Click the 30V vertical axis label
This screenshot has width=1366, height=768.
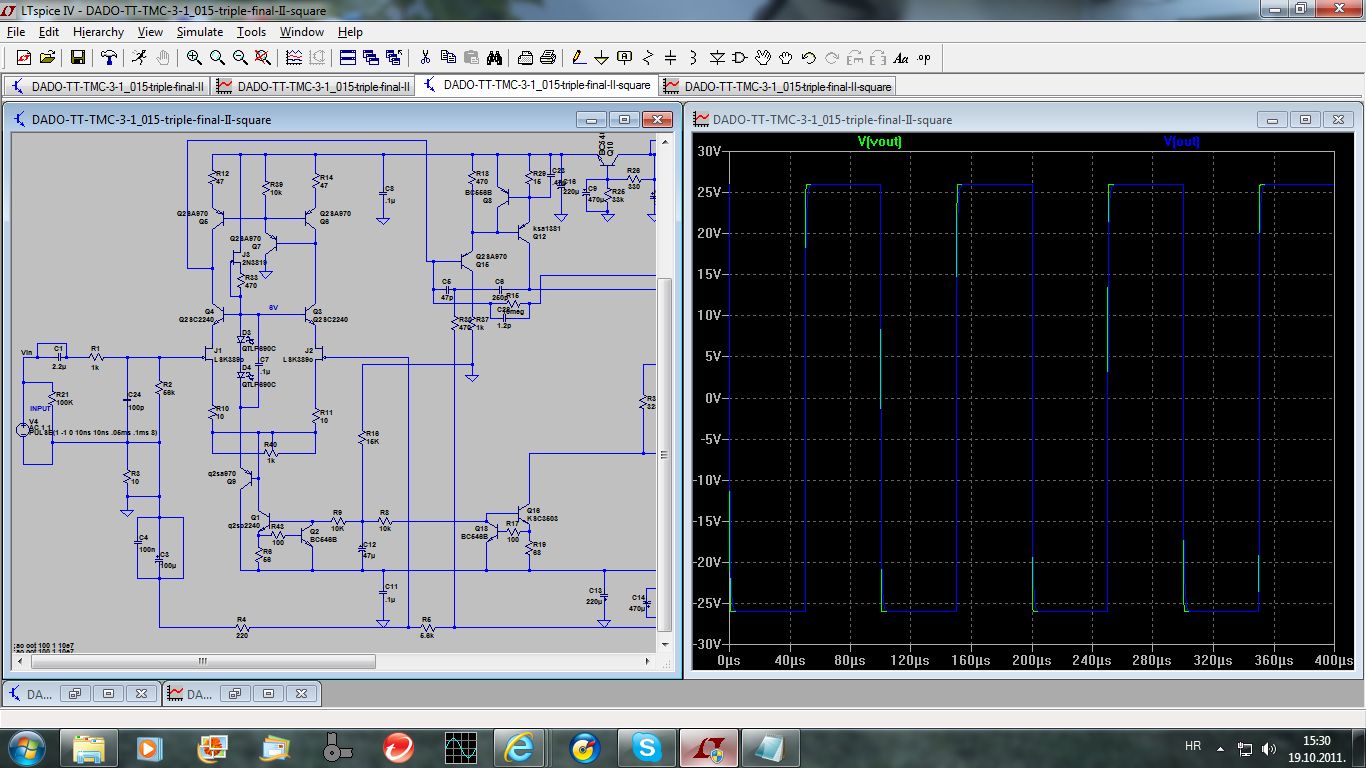(x=709, y=151)
